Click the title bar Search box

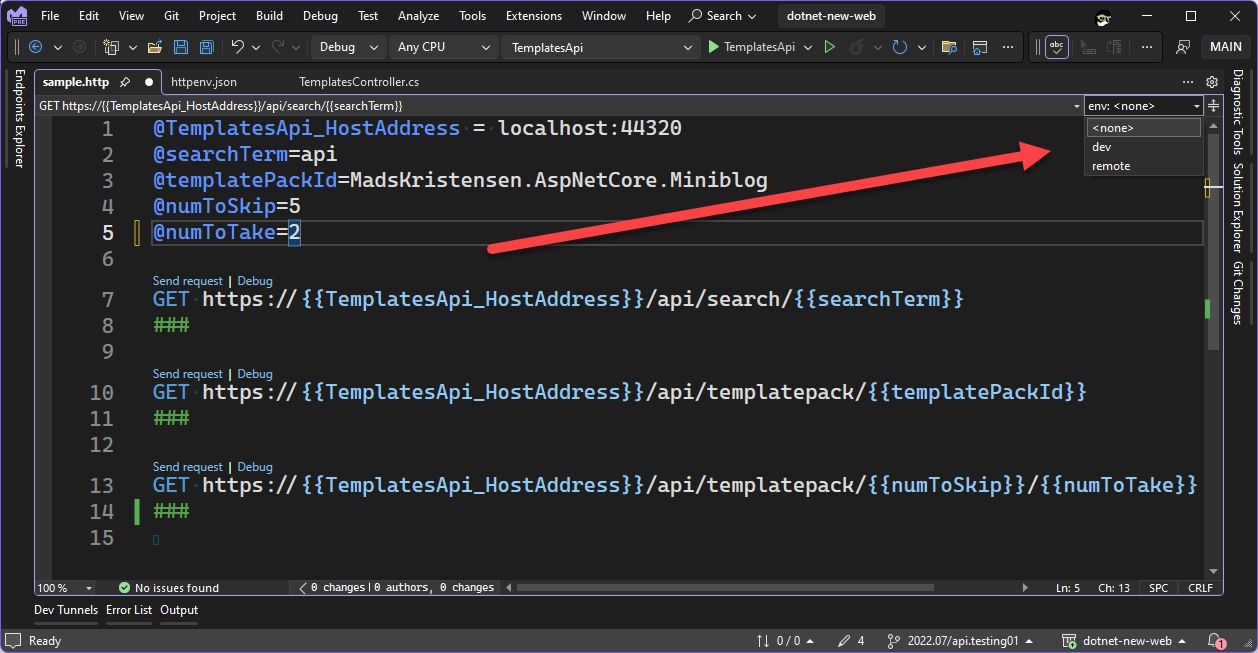pyautogui.click(x=722, y=16)
